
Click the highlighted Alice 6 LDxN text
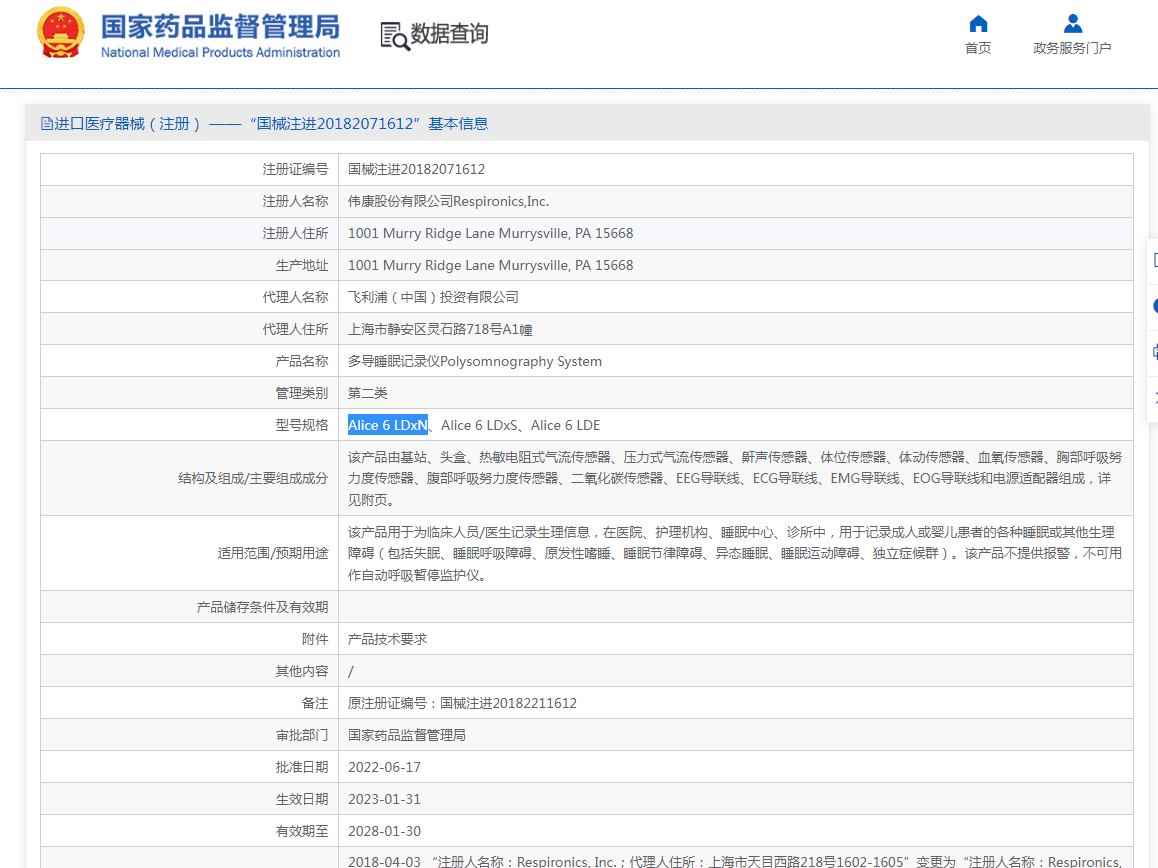(388, 426)
